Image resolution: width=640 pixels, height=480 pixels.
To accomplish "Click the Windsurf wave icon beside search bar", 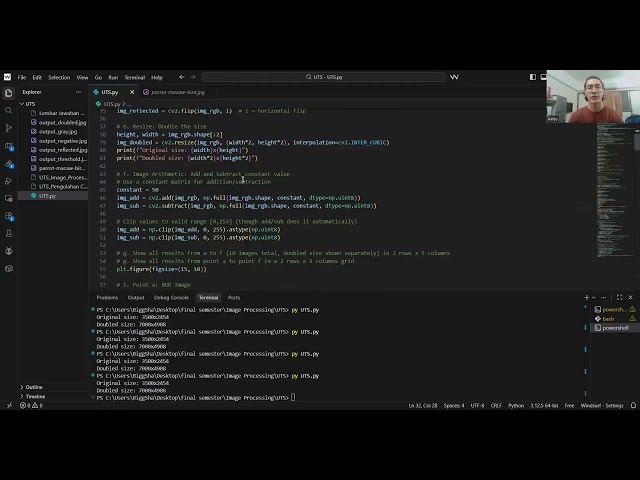I will tap(454, 77).
